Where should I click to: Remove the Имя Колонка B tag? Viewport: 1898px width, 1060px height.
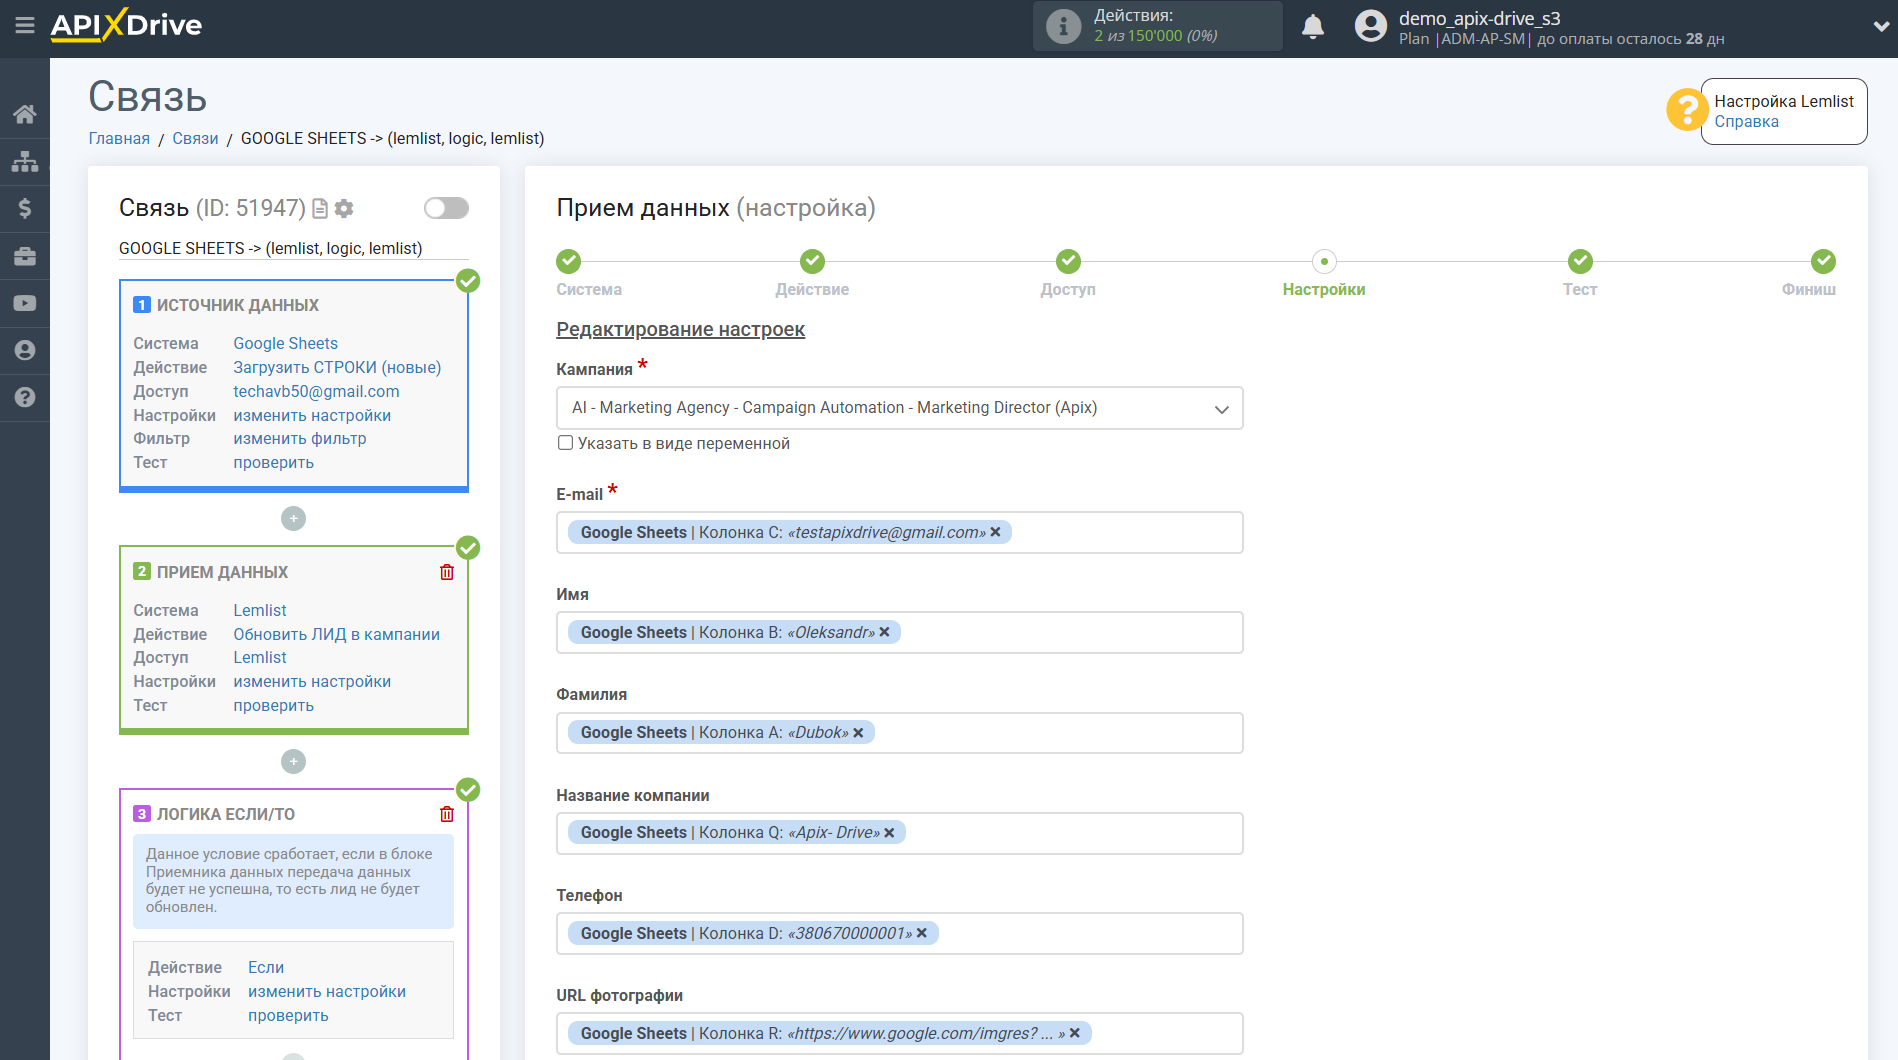pyautogui.click(x=884, y=632)
